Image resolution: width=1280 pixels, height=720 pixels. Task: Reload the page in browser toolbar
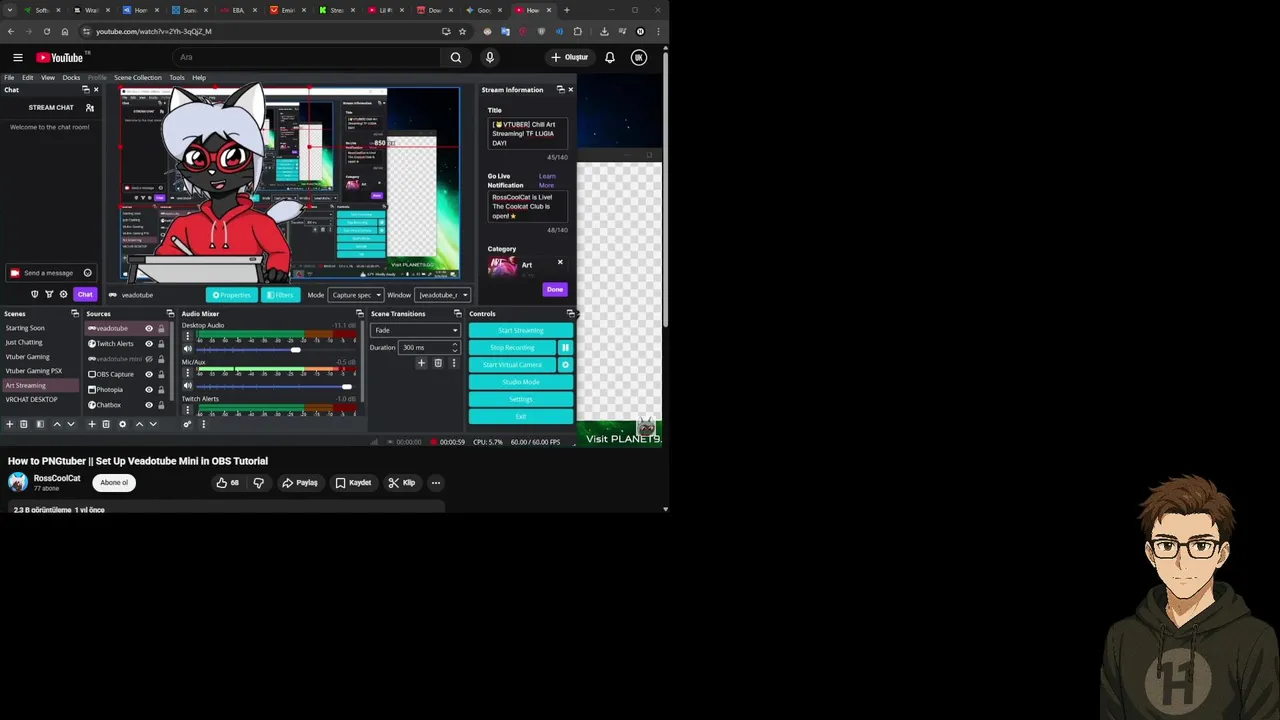coord(46,31)
